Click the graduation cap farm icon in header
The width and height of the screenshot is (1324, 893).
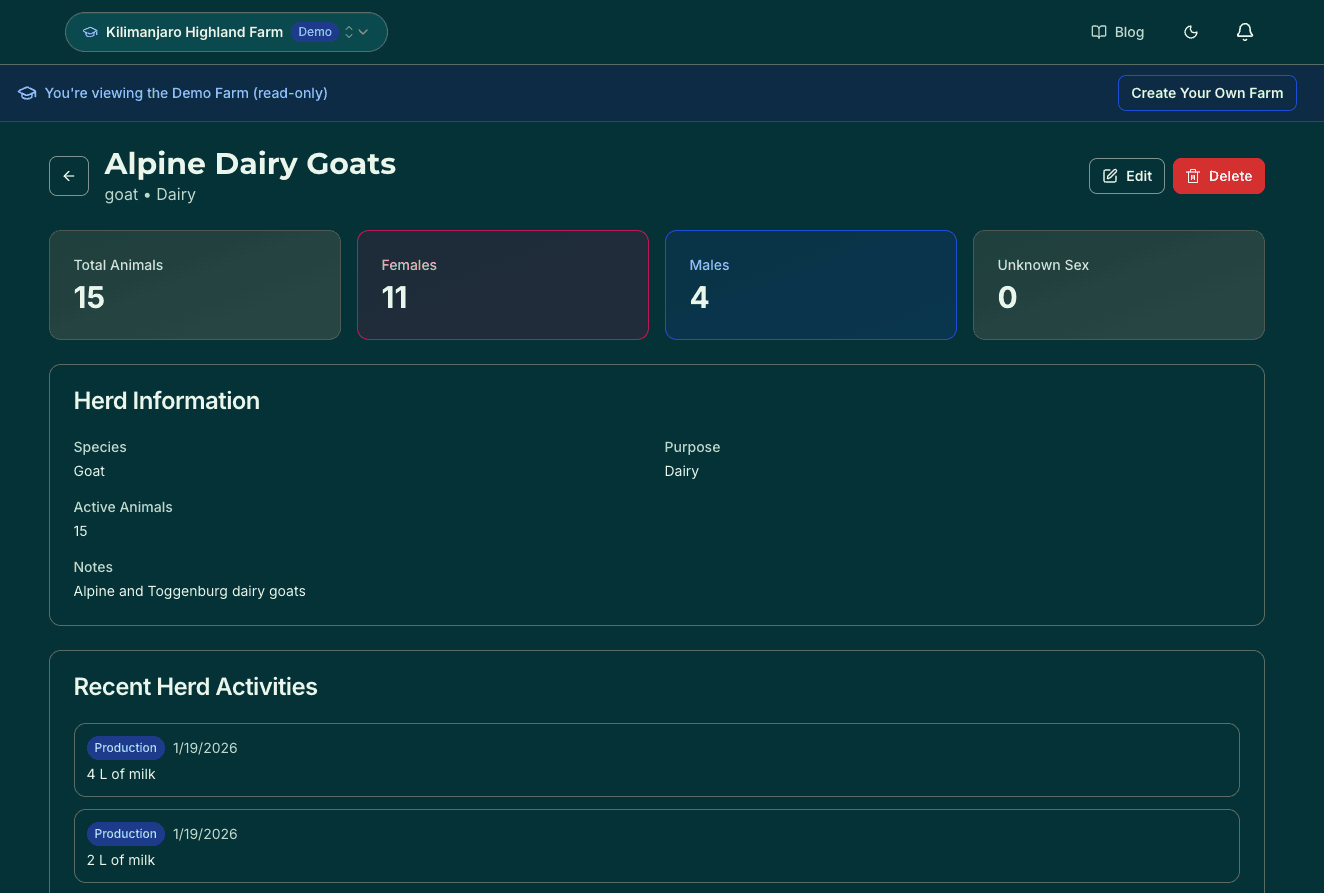tap(89, 31)
